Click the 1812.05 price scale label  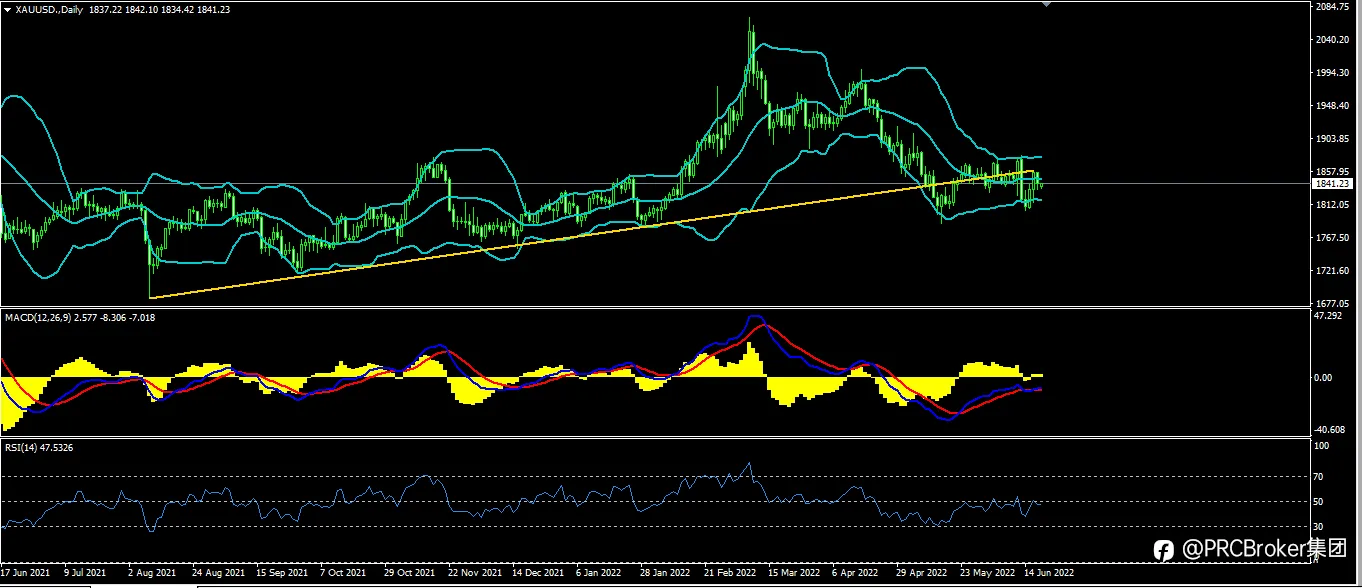pos(1335,205)
